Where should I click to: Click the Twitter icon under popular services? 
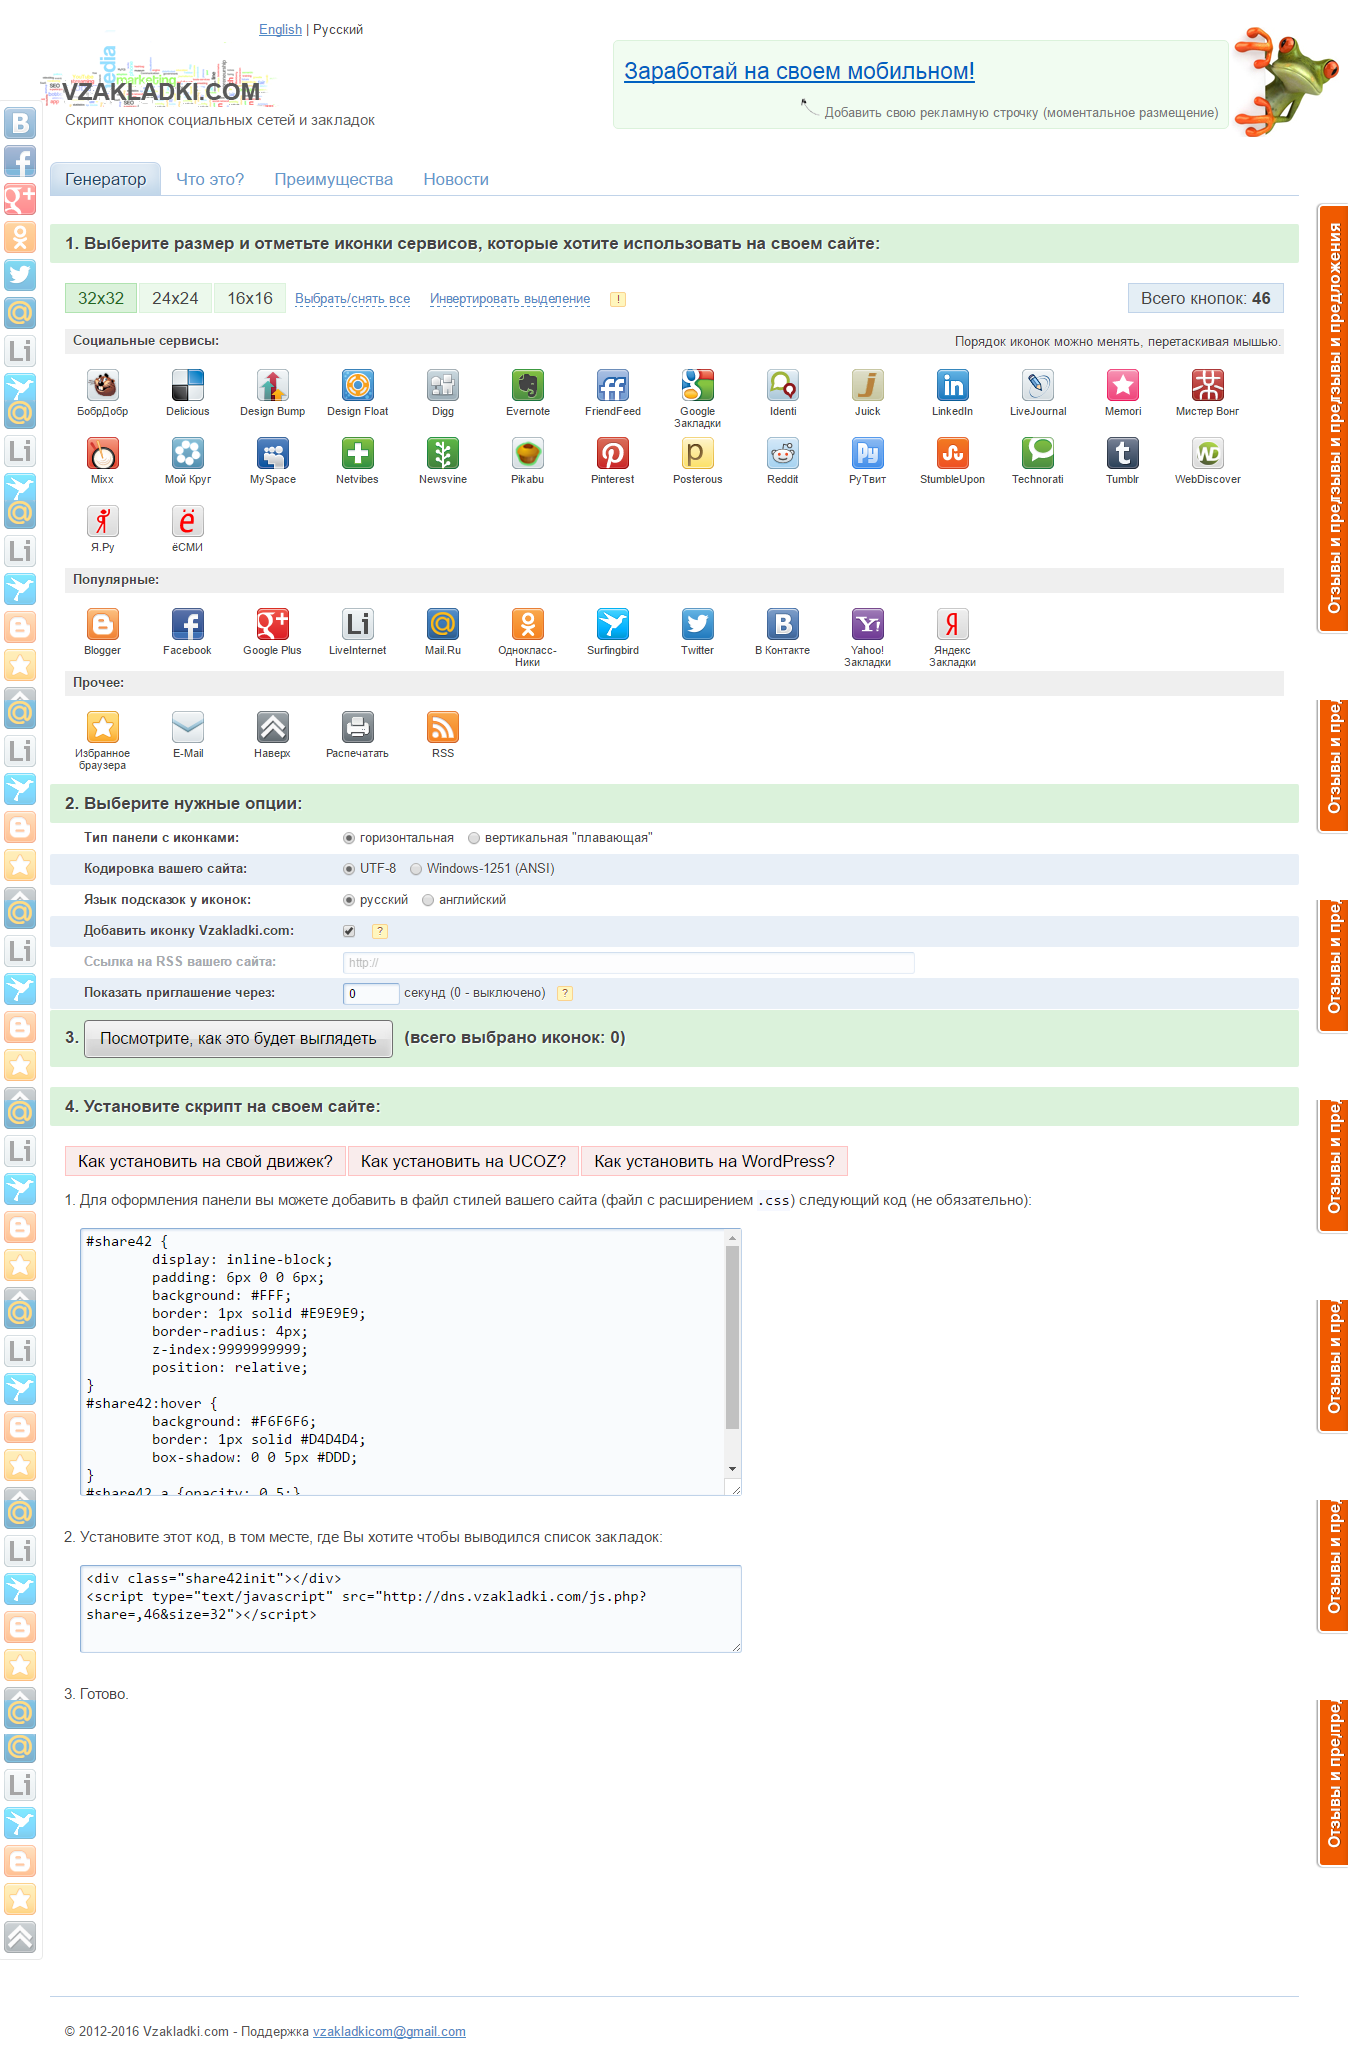tap(697, 625)
